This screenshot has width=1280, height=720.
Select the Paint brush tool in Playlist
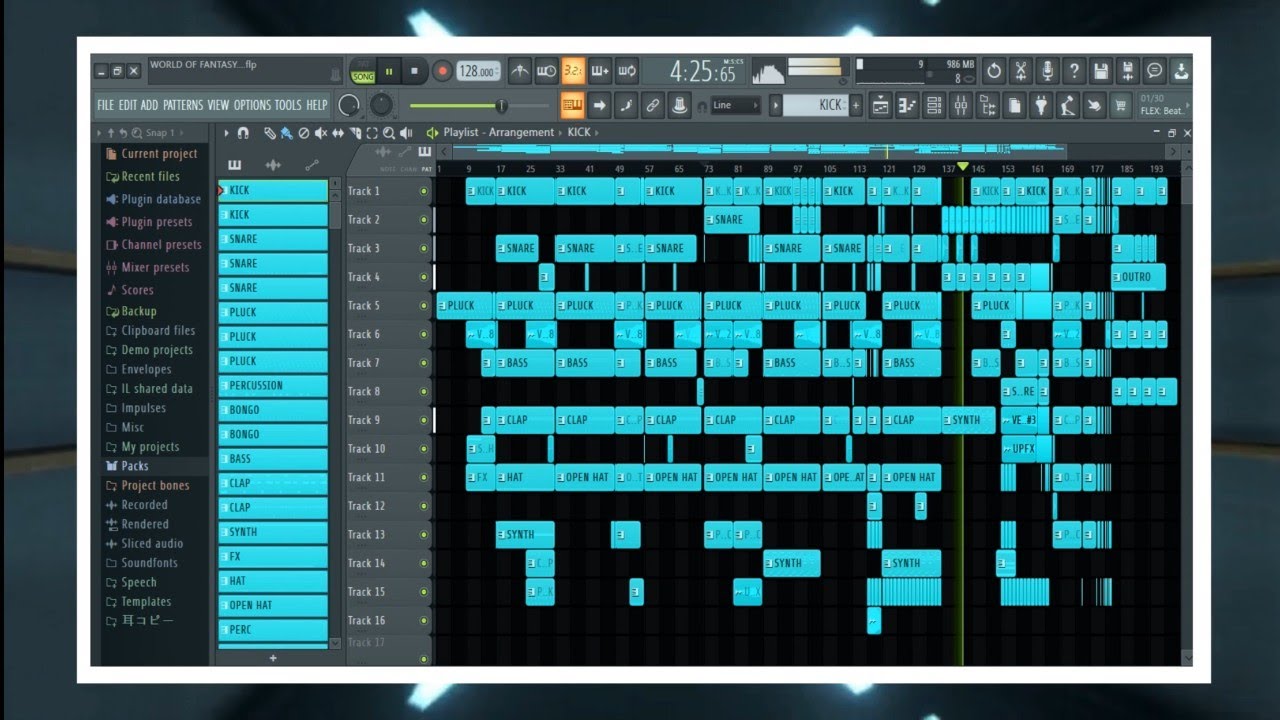[x=287, y=133]
